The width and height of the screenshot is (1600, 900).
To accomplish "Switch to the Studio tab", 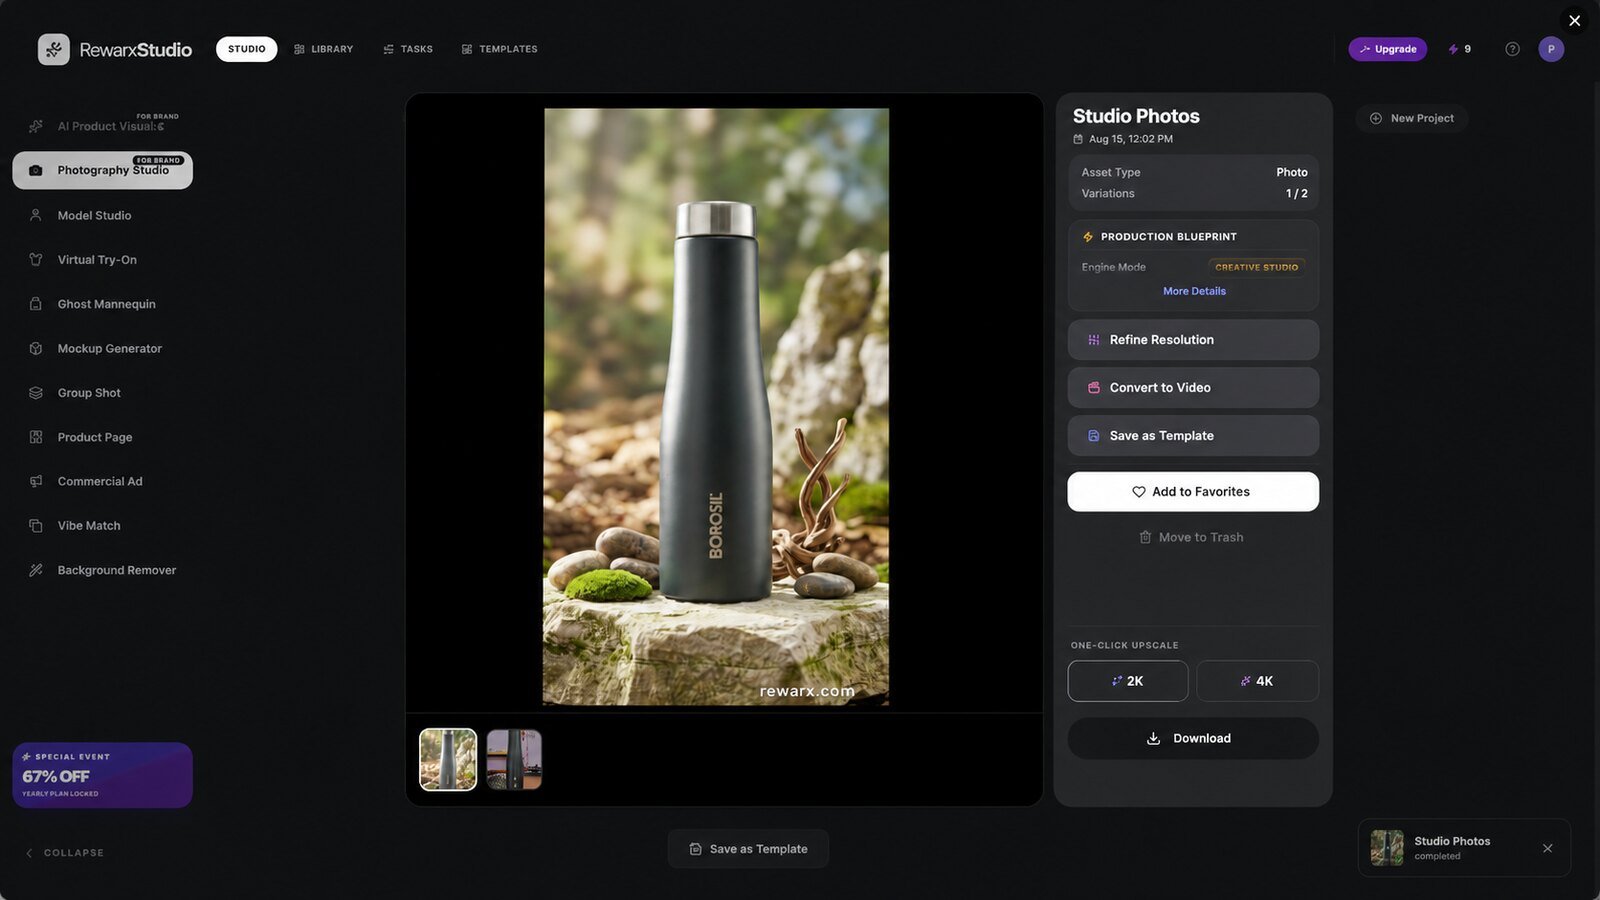I will click(246, 49).
